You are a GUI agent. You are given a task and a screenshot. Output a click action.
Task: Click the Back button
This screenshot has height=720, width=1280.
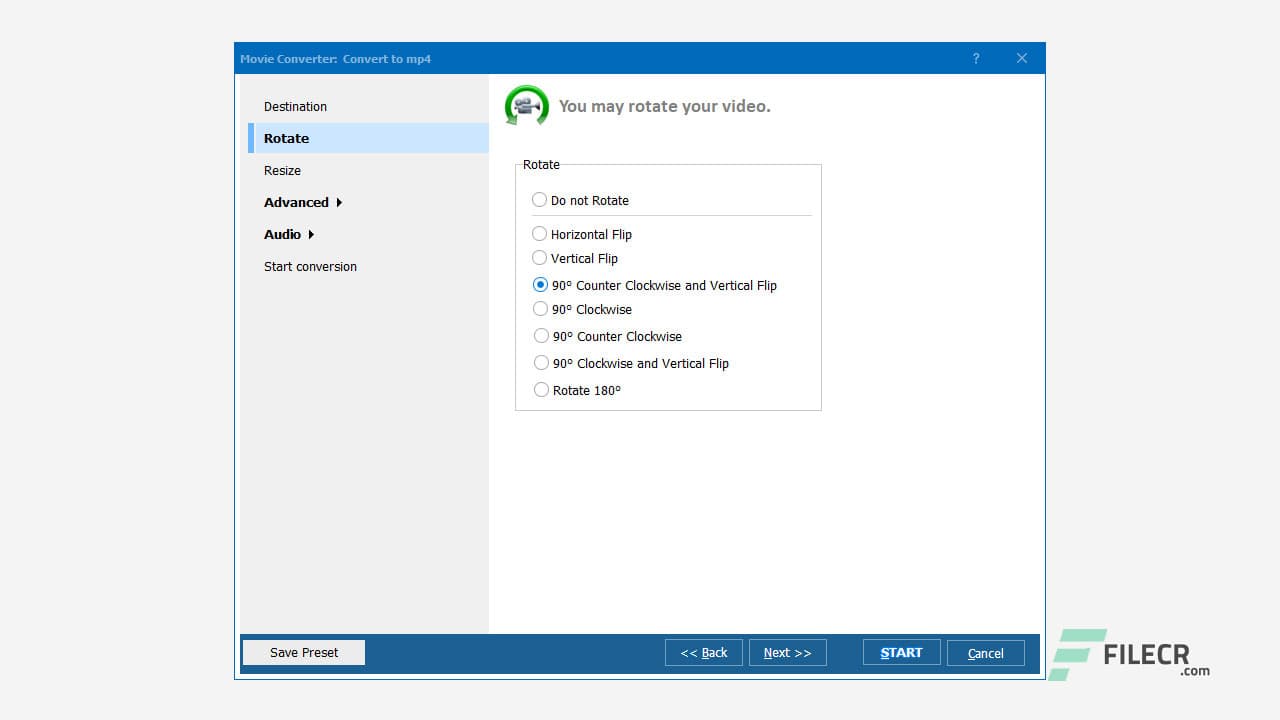coord(703,652)
